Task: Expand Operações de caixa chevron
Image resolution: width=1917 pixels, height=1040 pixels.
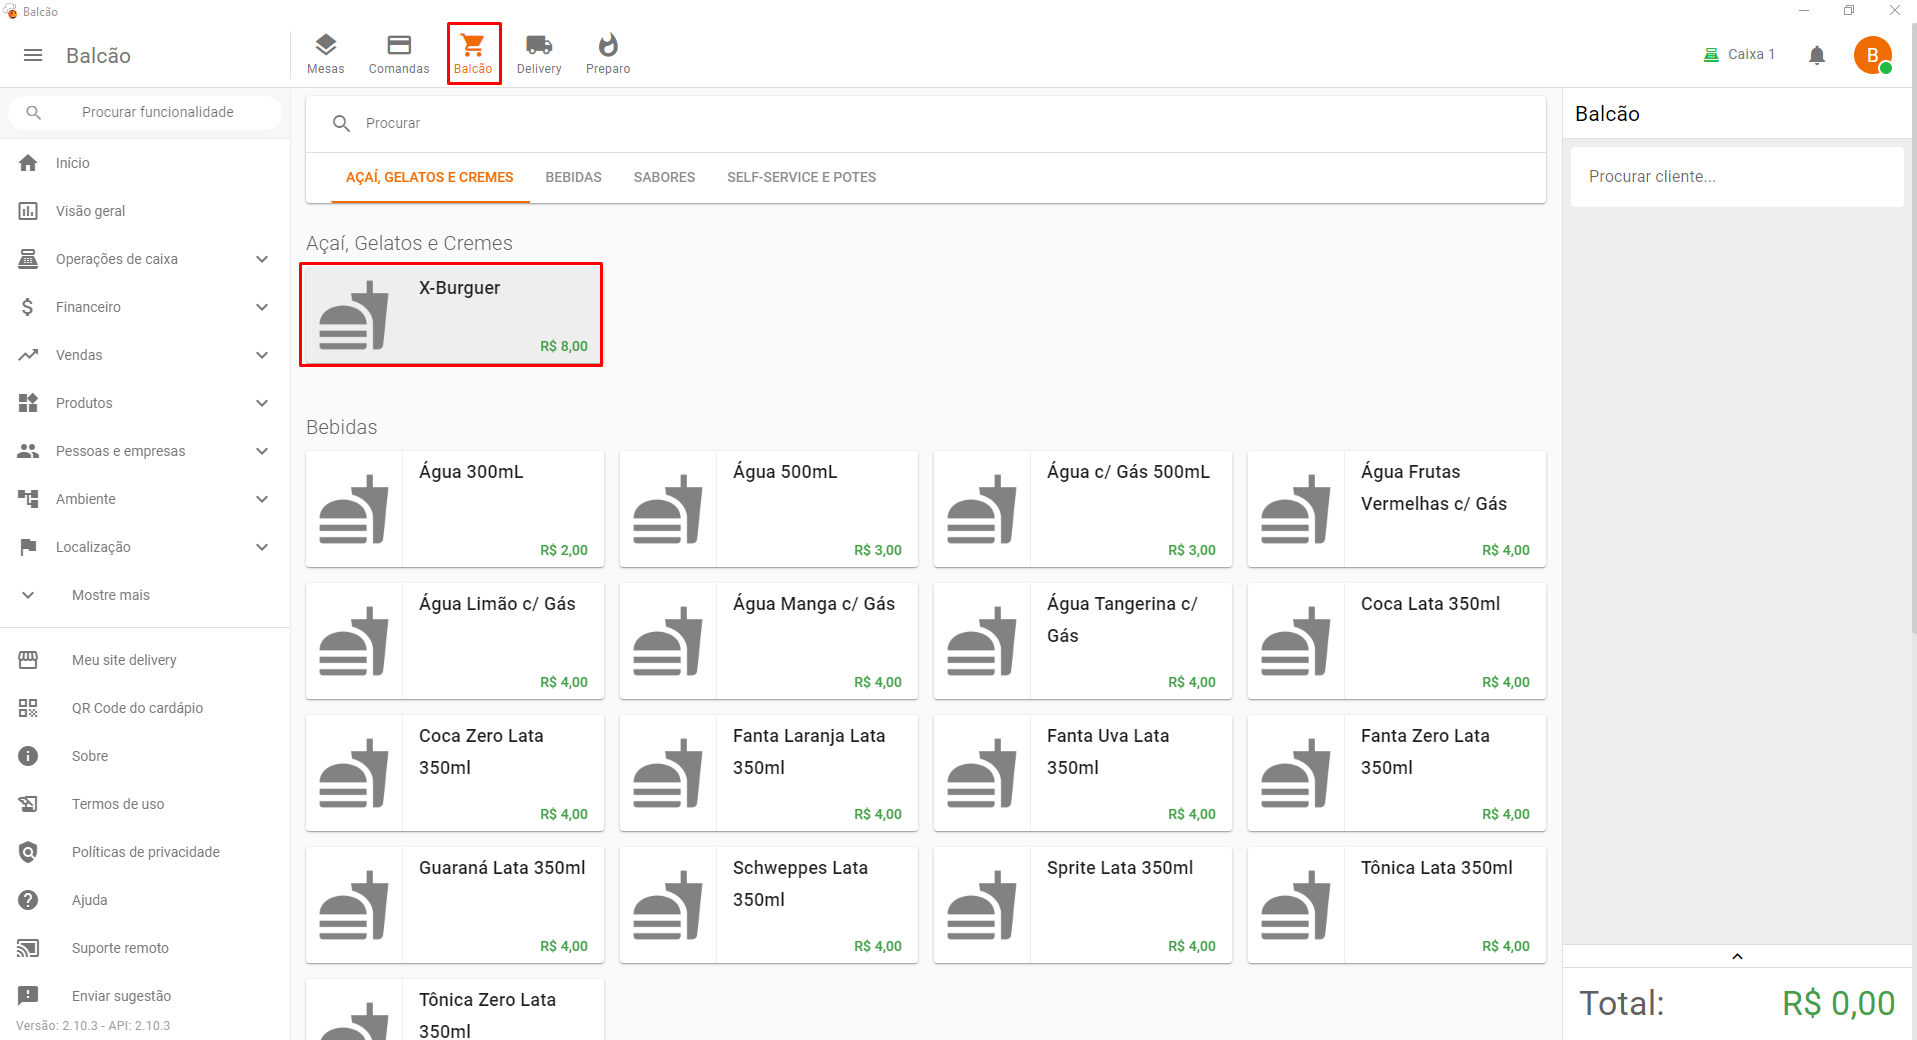Action: [262, 259]
